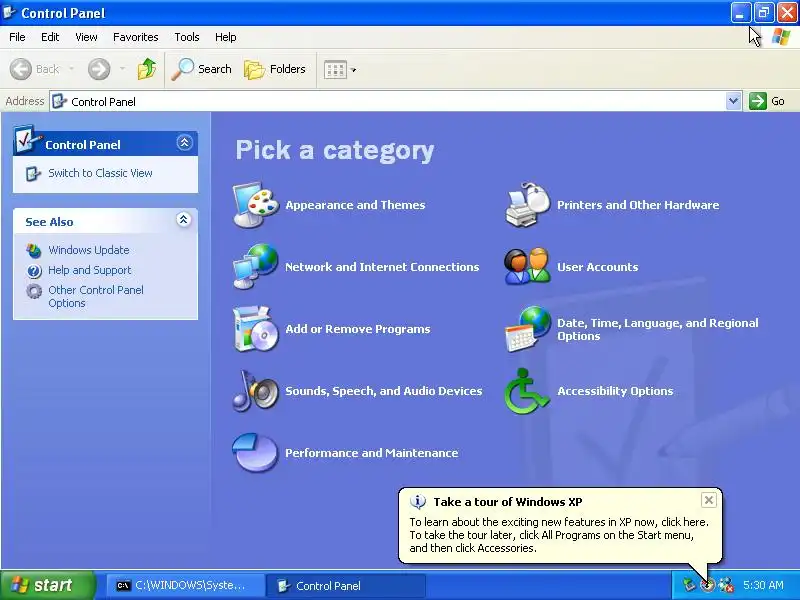Screen dimensions: 800x600
Task: Open the Help menu
Action: [226, 37]
